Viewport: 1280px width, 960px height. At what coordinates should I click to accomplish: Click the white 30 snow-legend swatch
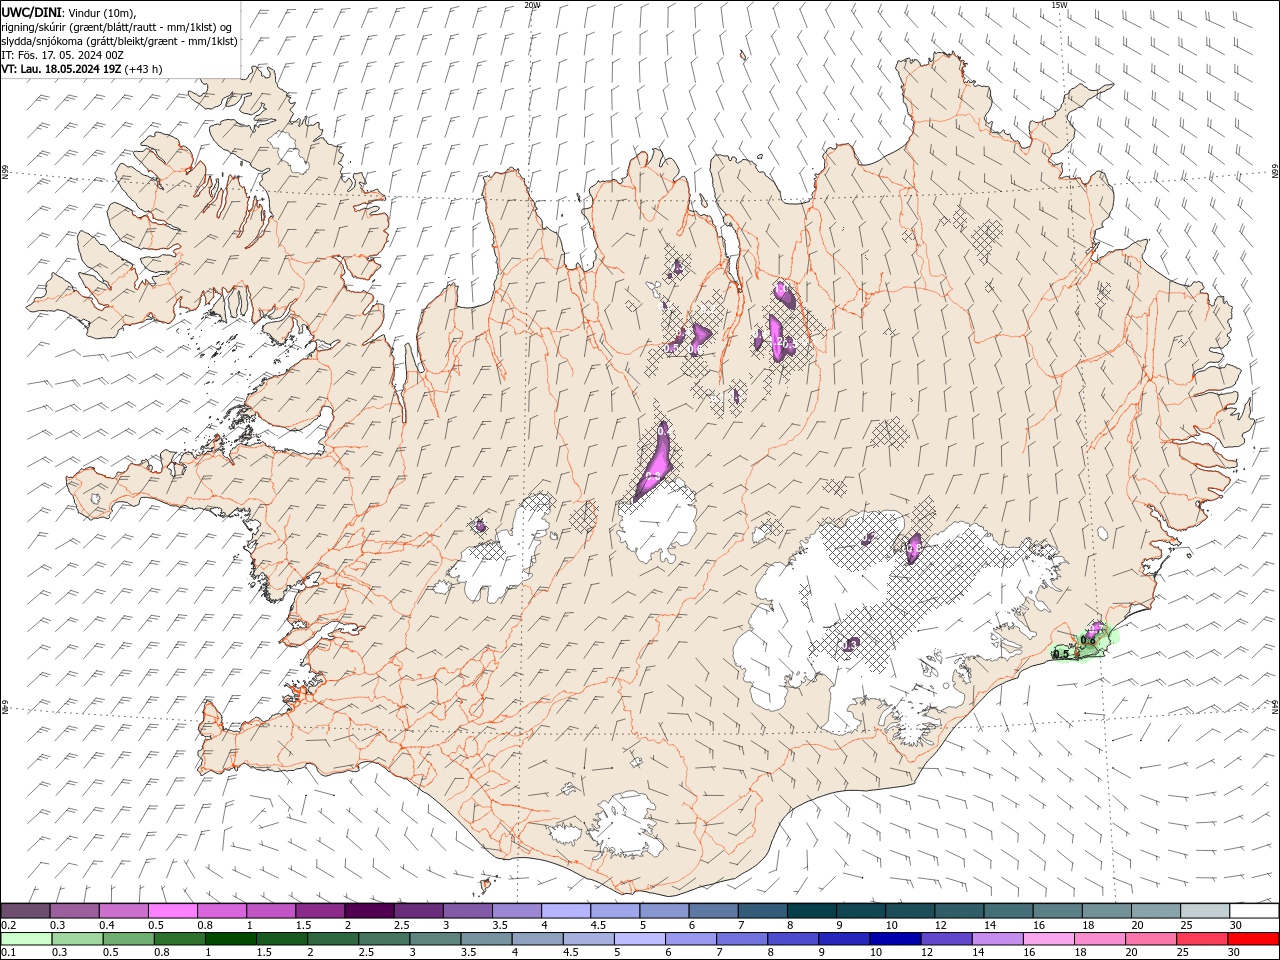coord(1254,911)
